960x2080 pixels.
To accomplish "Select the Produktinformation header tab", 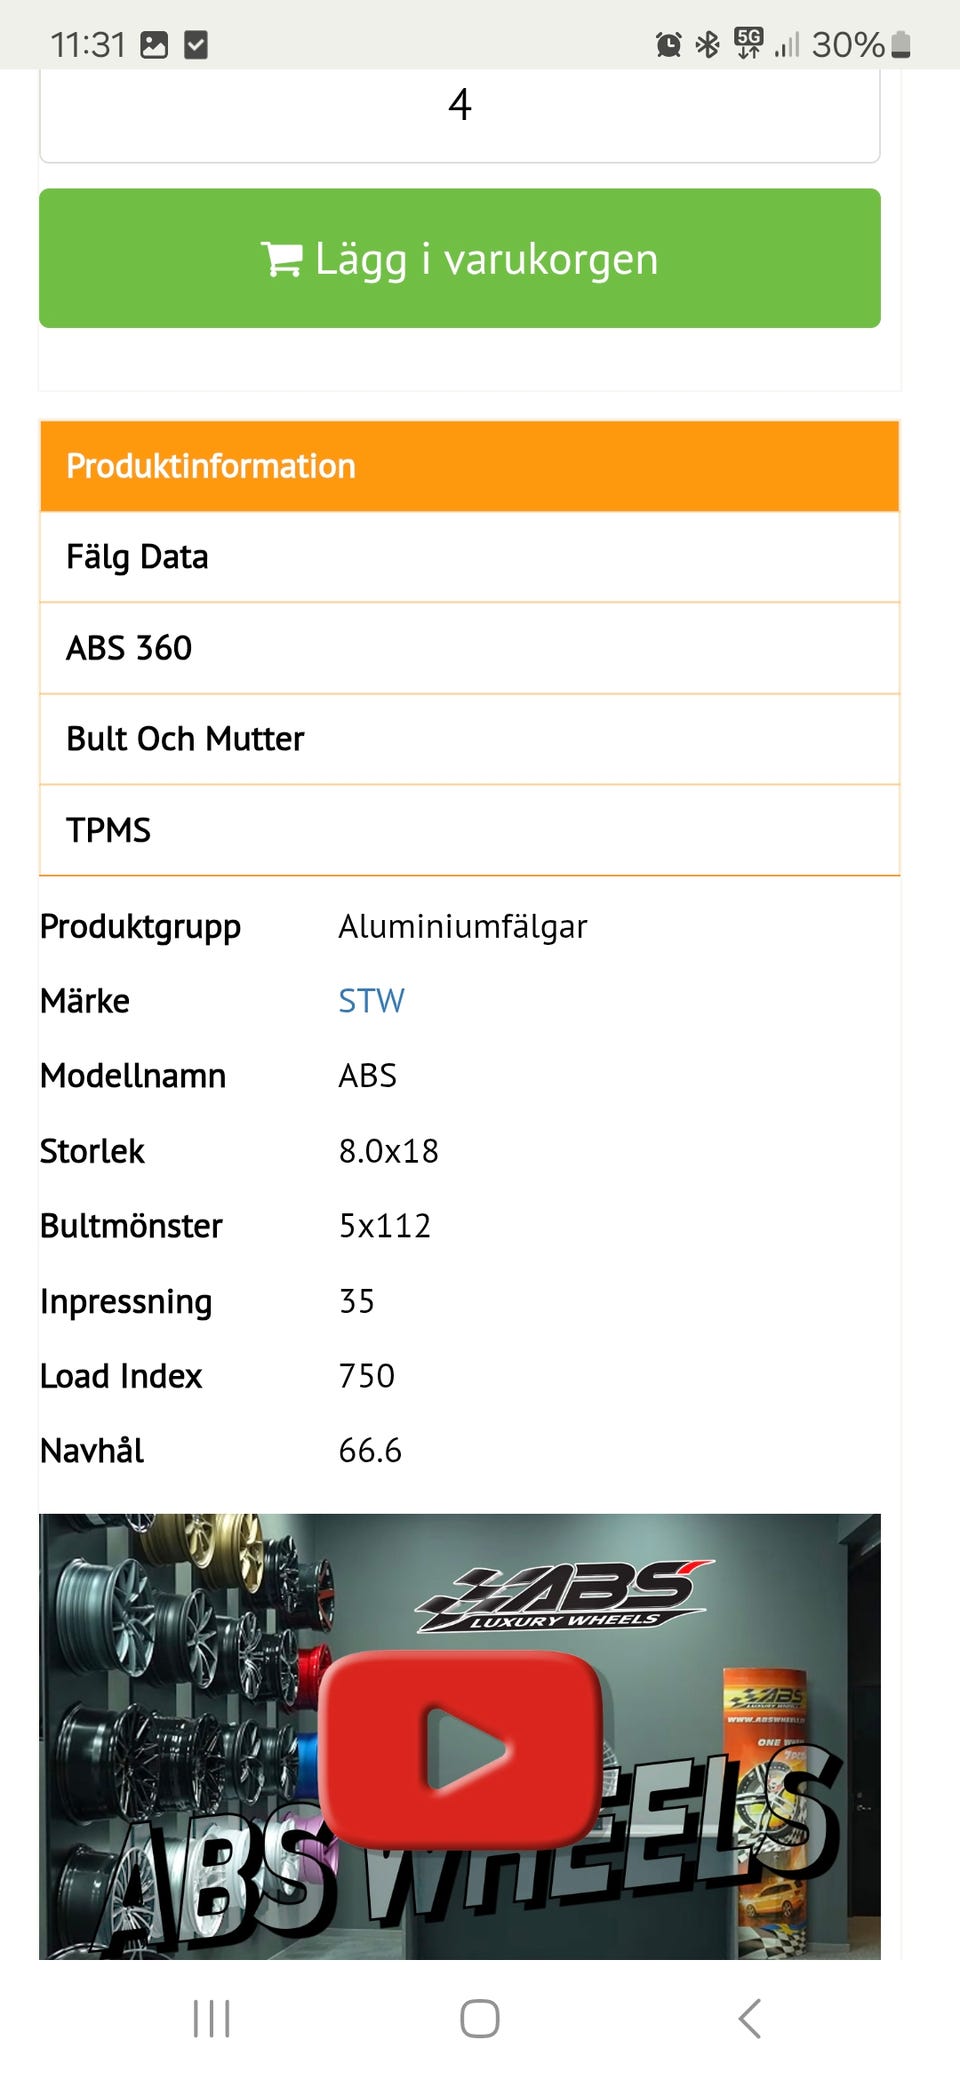I will 469,466.
